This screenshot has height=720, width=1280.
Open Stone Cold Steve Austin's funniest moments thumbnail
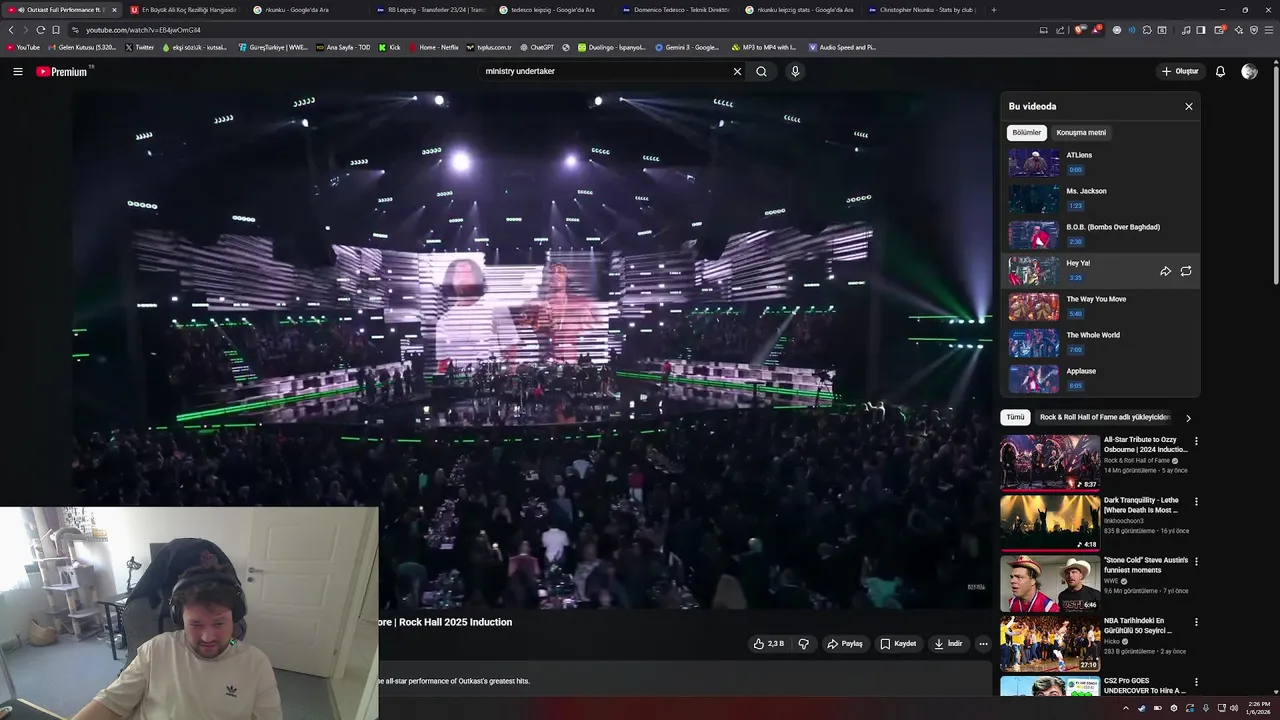[x=1050, y=583]
